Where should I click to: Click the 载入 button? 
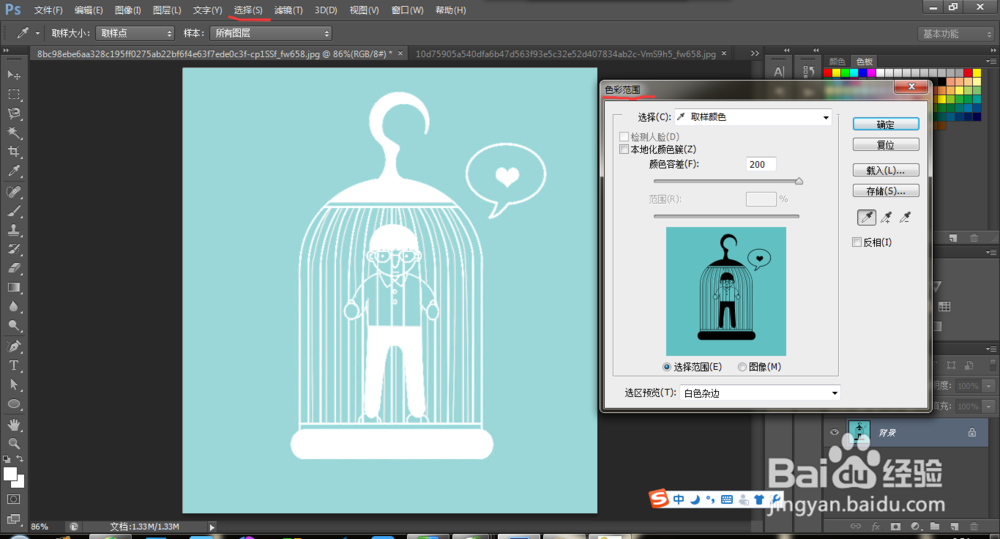click(886, 170)
